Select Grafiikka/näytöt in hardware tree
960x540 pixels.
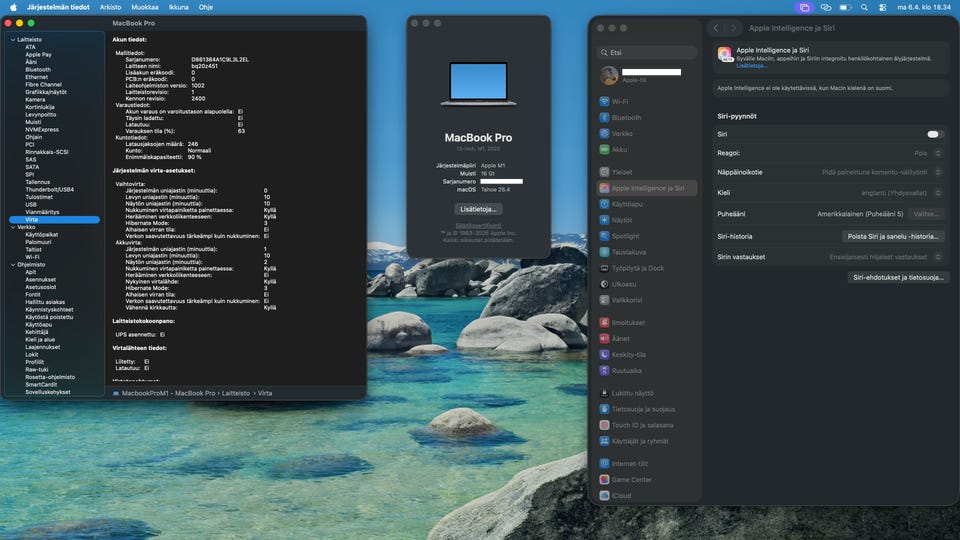tap(46, 92)
